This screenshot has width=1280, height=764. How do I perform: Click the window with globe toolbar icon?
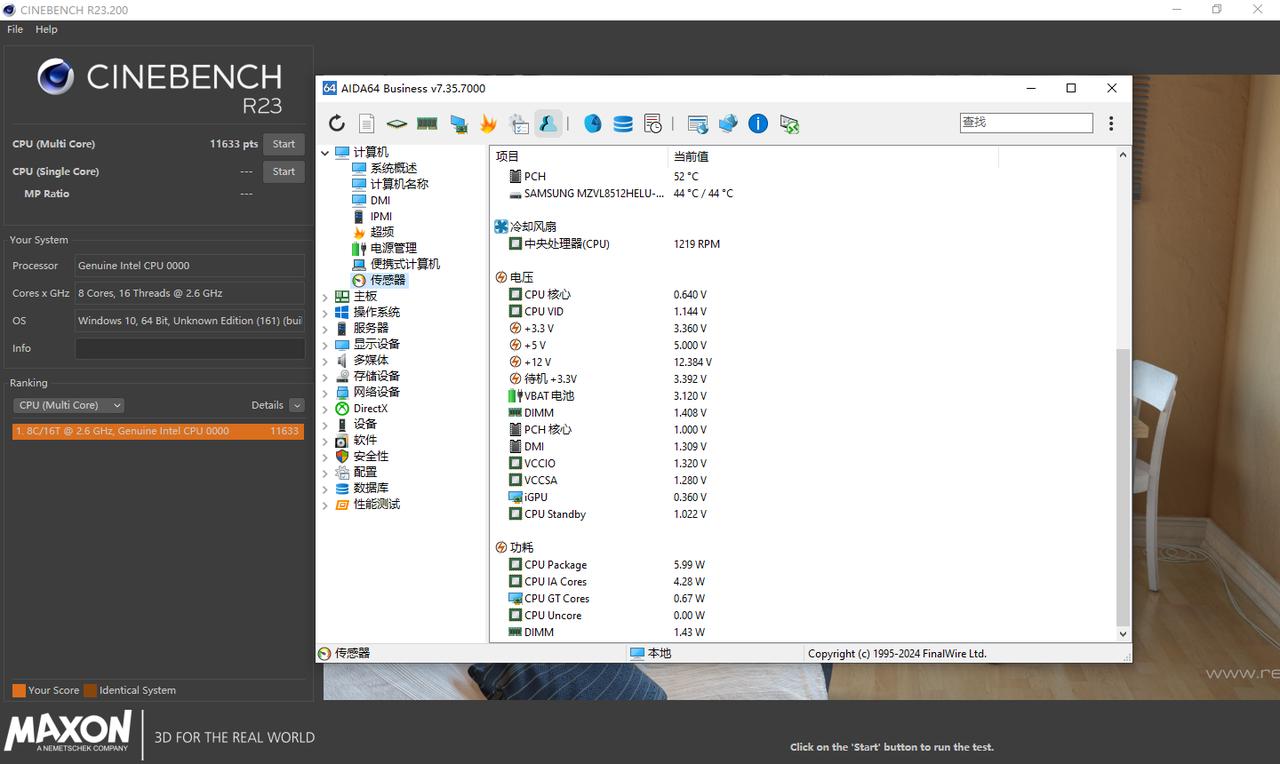[x=698, y=123]
